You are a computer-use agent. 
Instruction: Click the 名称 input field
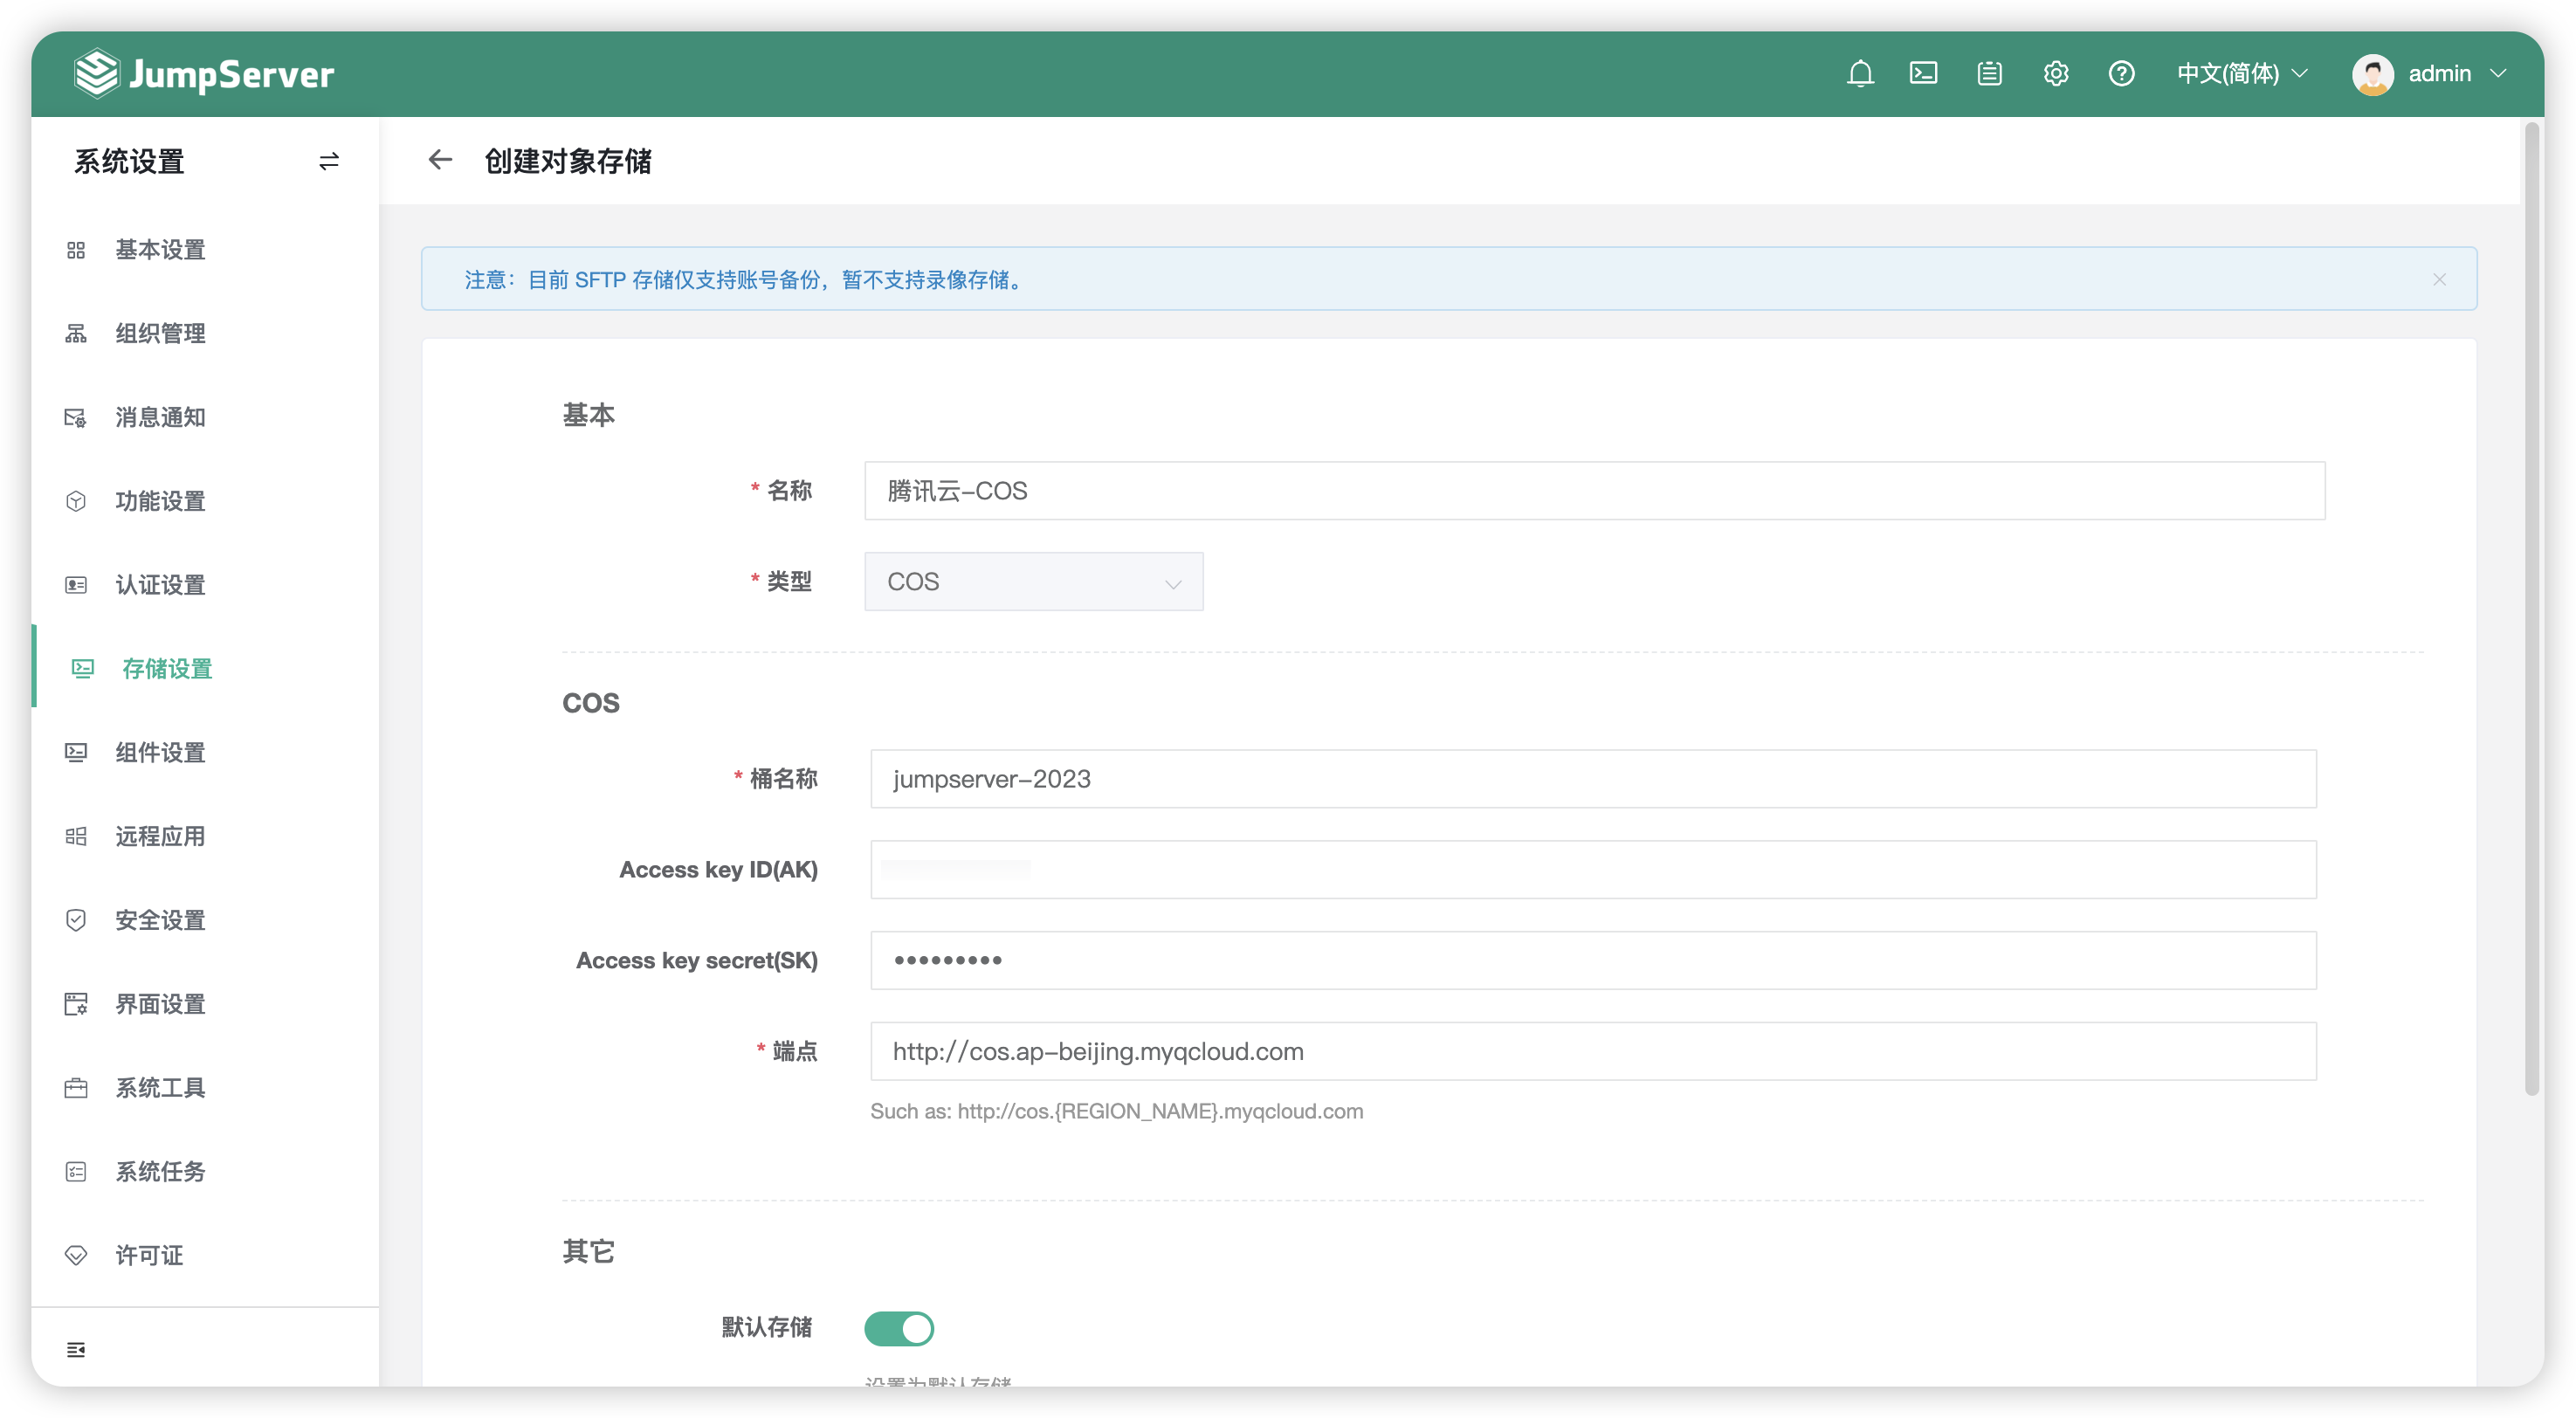click(x=1595, y=491)
